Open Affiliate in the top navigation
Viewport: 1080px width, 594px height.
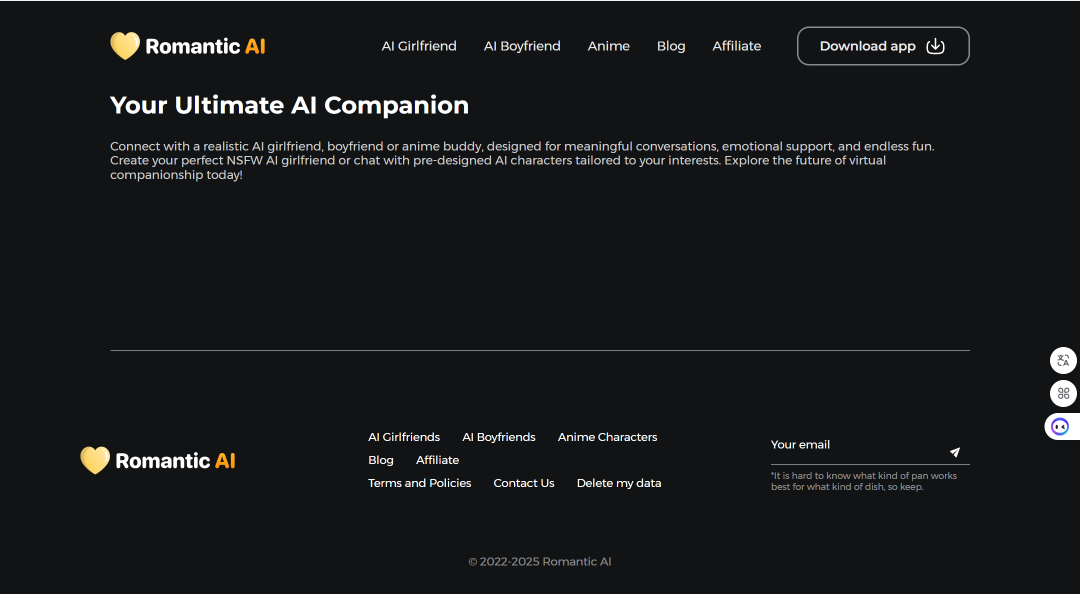[736, 46]
